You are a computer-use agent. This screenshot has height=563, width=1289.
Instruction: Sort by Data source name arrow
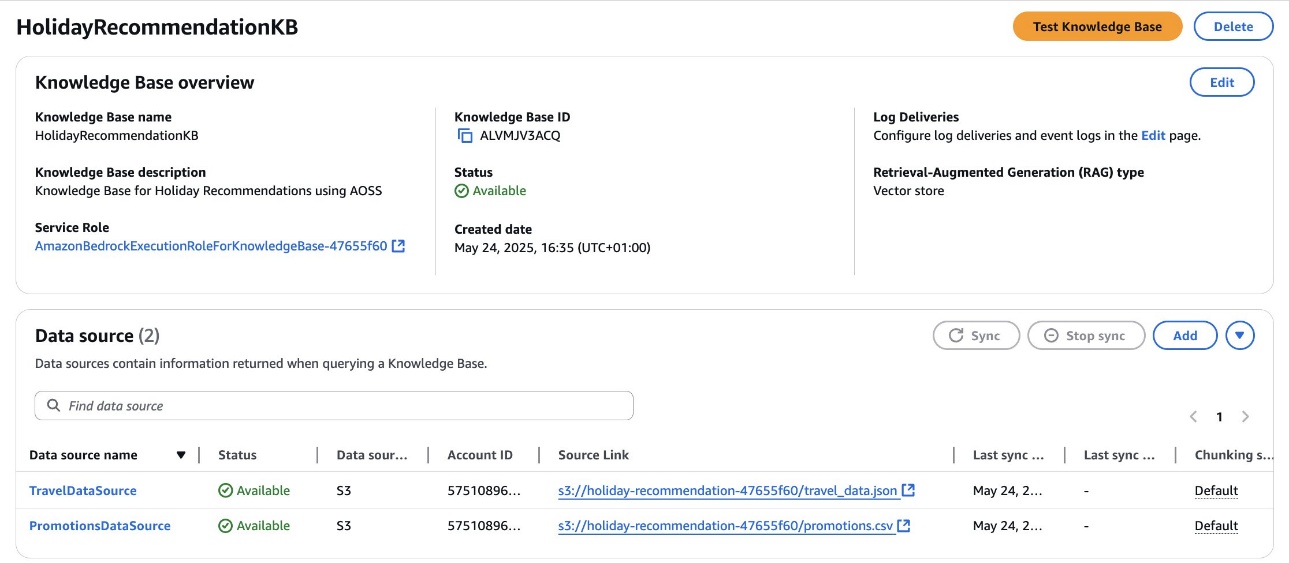(181, 455)
